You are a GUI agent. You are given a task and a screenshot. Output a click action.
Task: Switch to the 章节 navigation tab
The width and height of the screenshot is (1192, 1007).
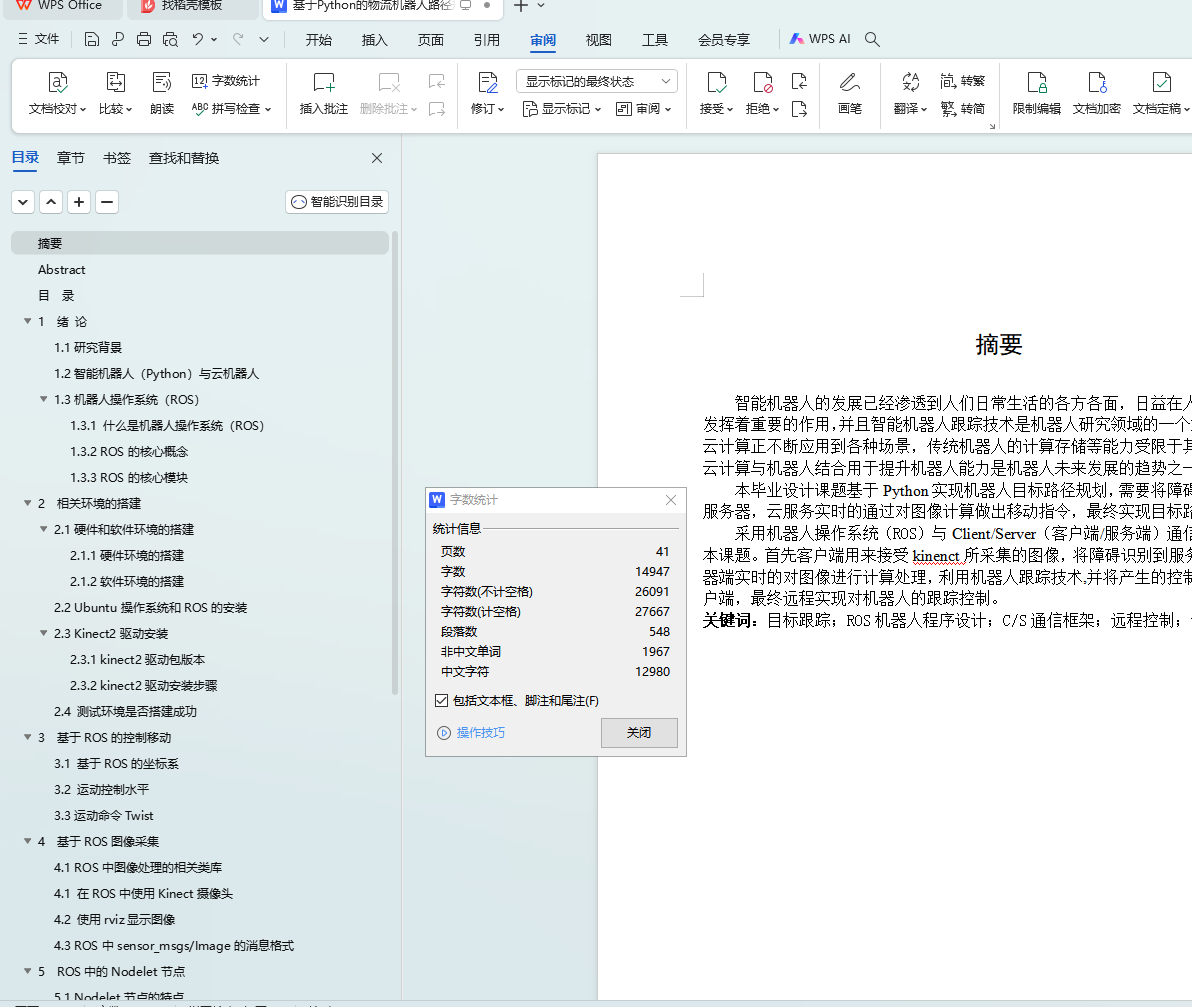71,158
